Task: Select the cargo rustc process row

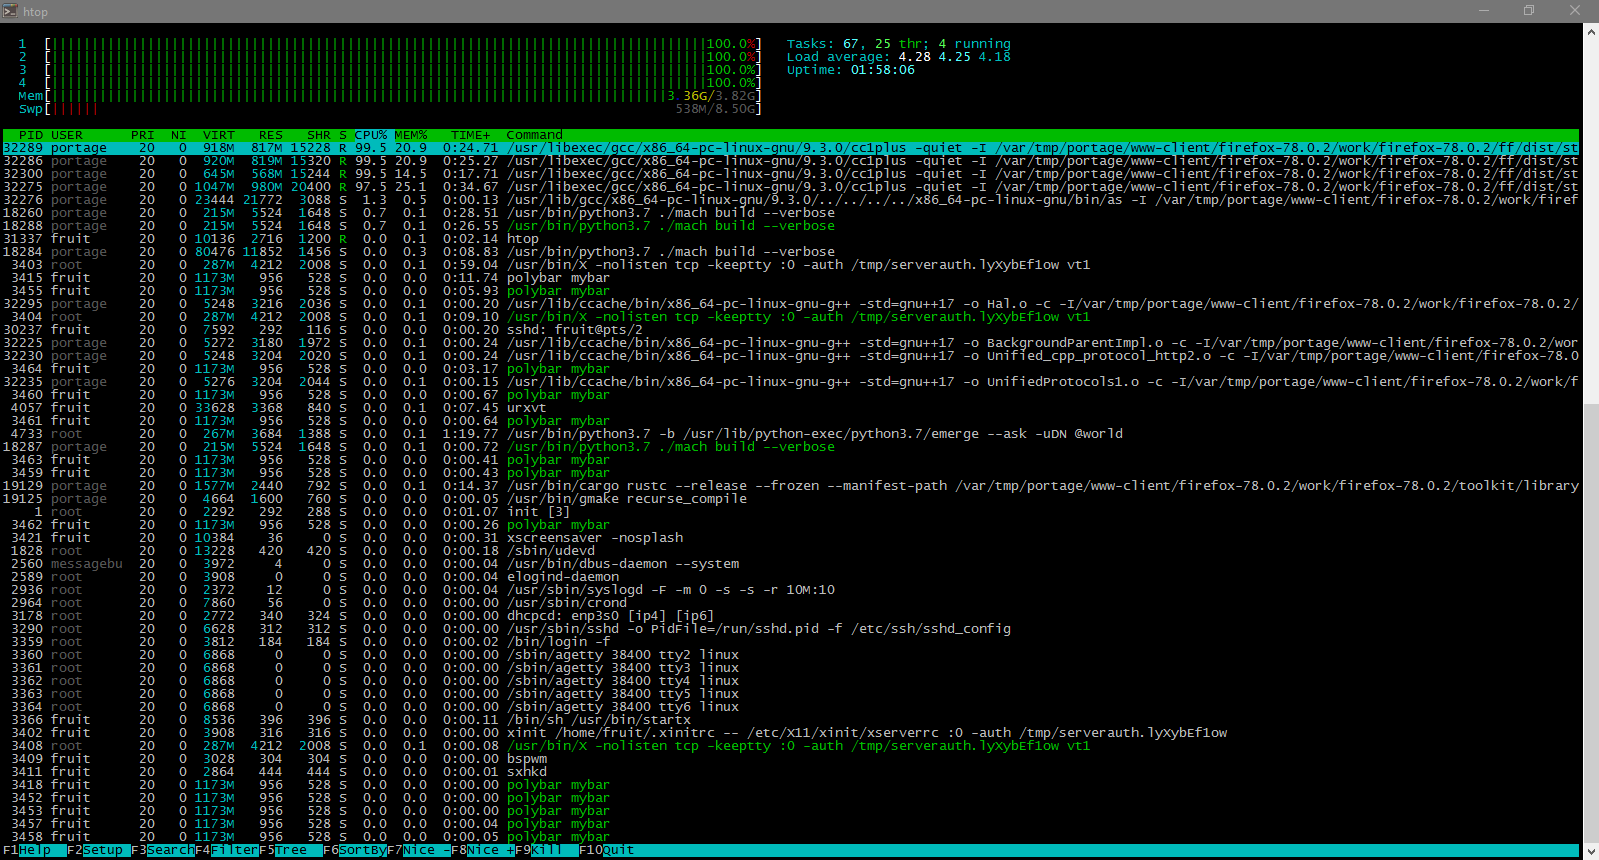Action: coord(791,486)
